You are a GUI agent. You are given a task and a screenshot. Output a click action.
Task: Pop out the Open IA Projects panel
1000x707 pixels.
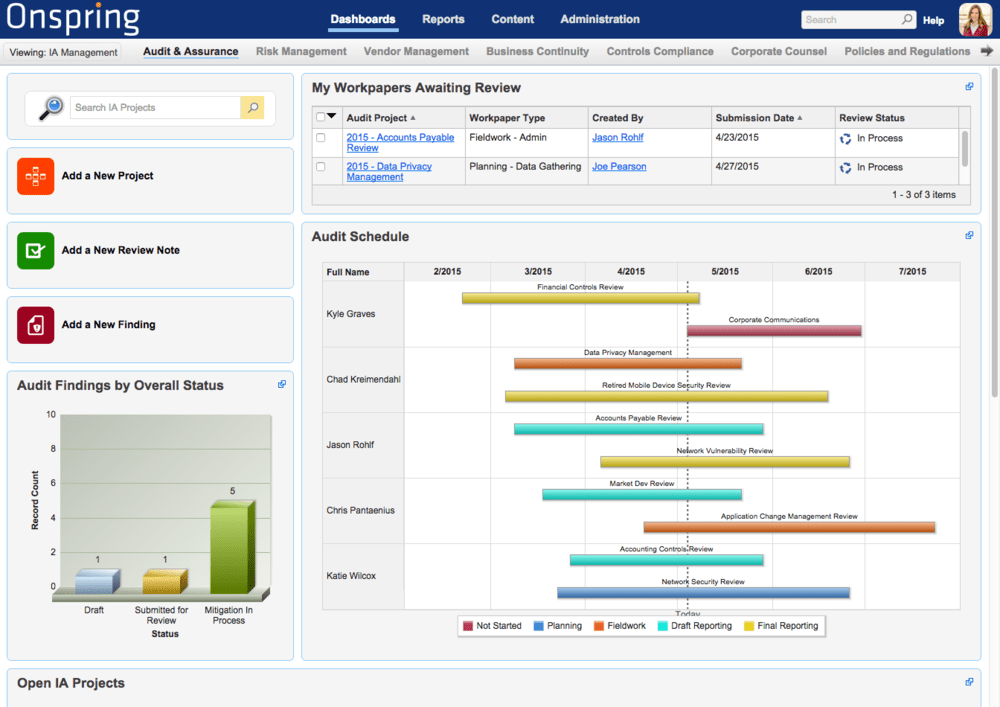coord(968,682)
